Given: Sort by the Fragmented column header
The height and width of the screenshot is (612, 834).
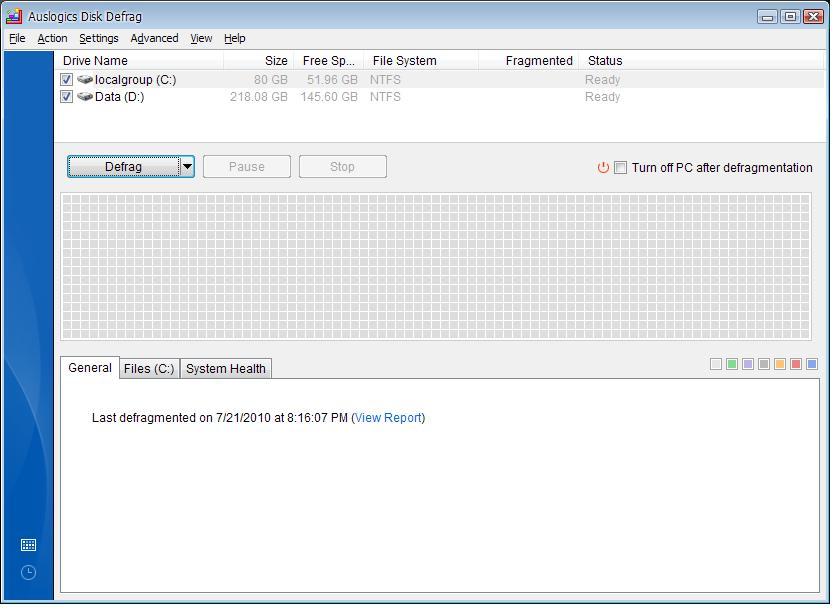Looking at the screenshot, I should [x=529, y=61].
